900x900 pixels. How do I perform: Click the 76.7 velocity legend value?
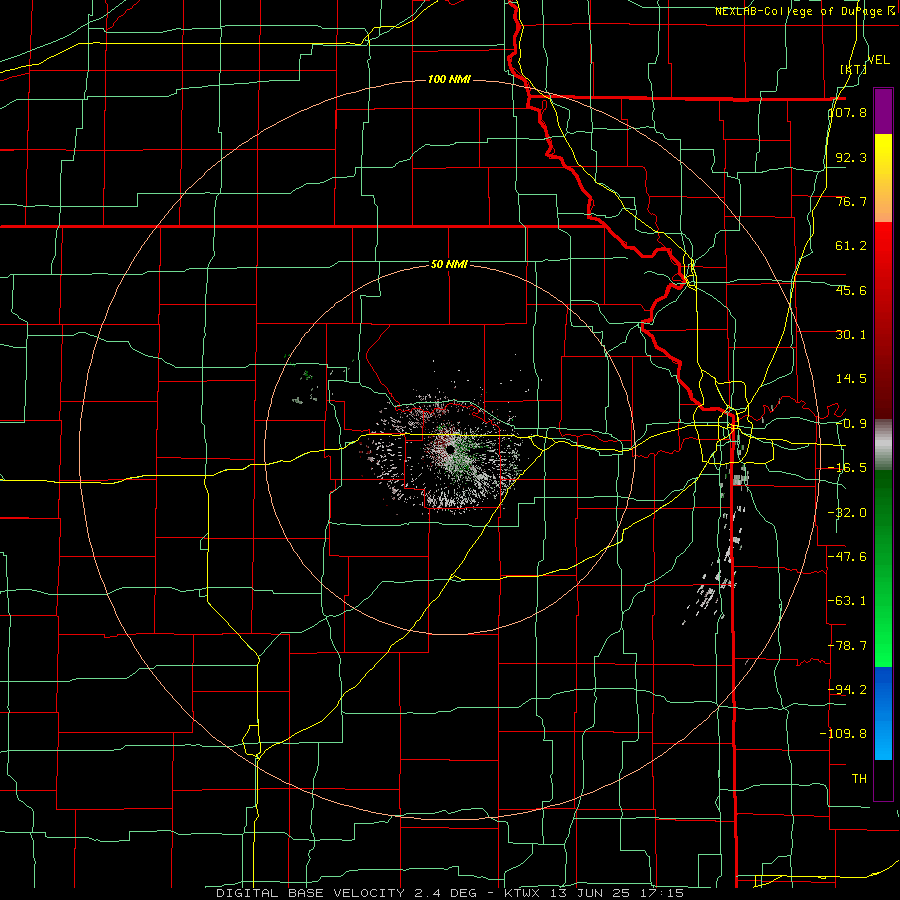coord(851,201)
